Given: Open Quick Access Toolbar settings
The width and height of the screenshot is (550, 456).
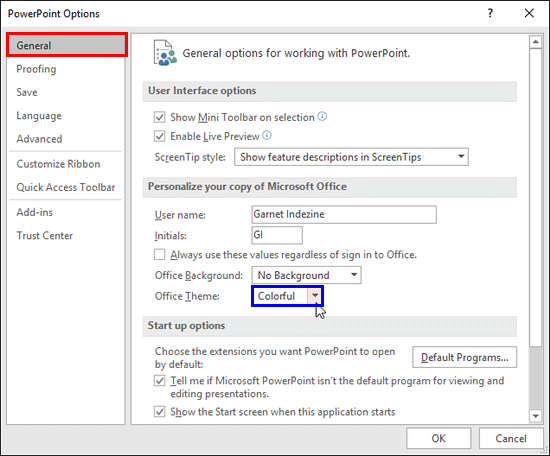Looking at the screenshot, I should (x=66, y=187).
